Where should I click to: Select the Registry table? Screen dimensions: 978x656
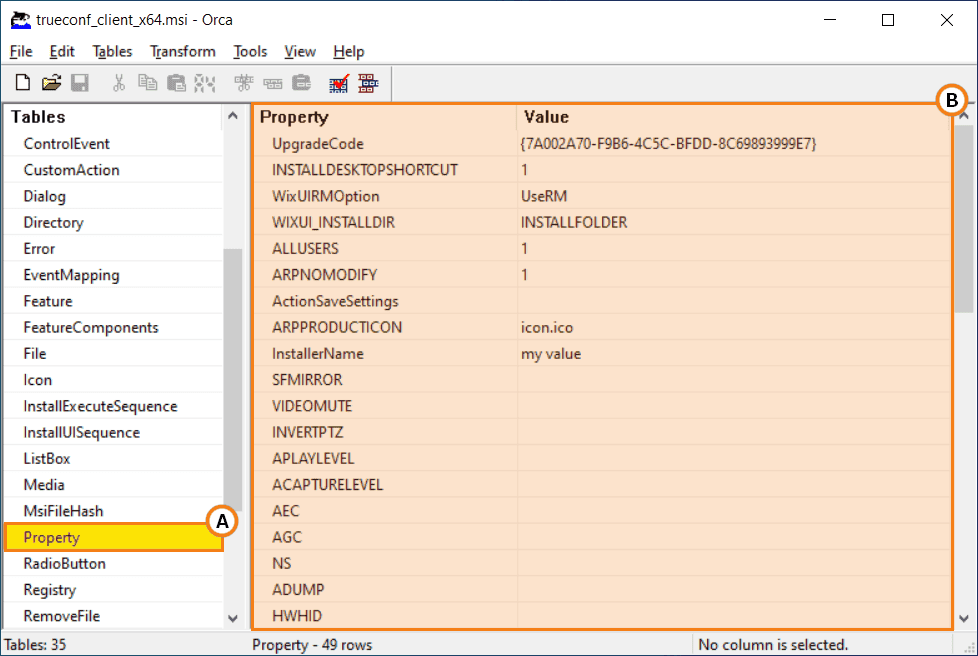click(113, 589)
